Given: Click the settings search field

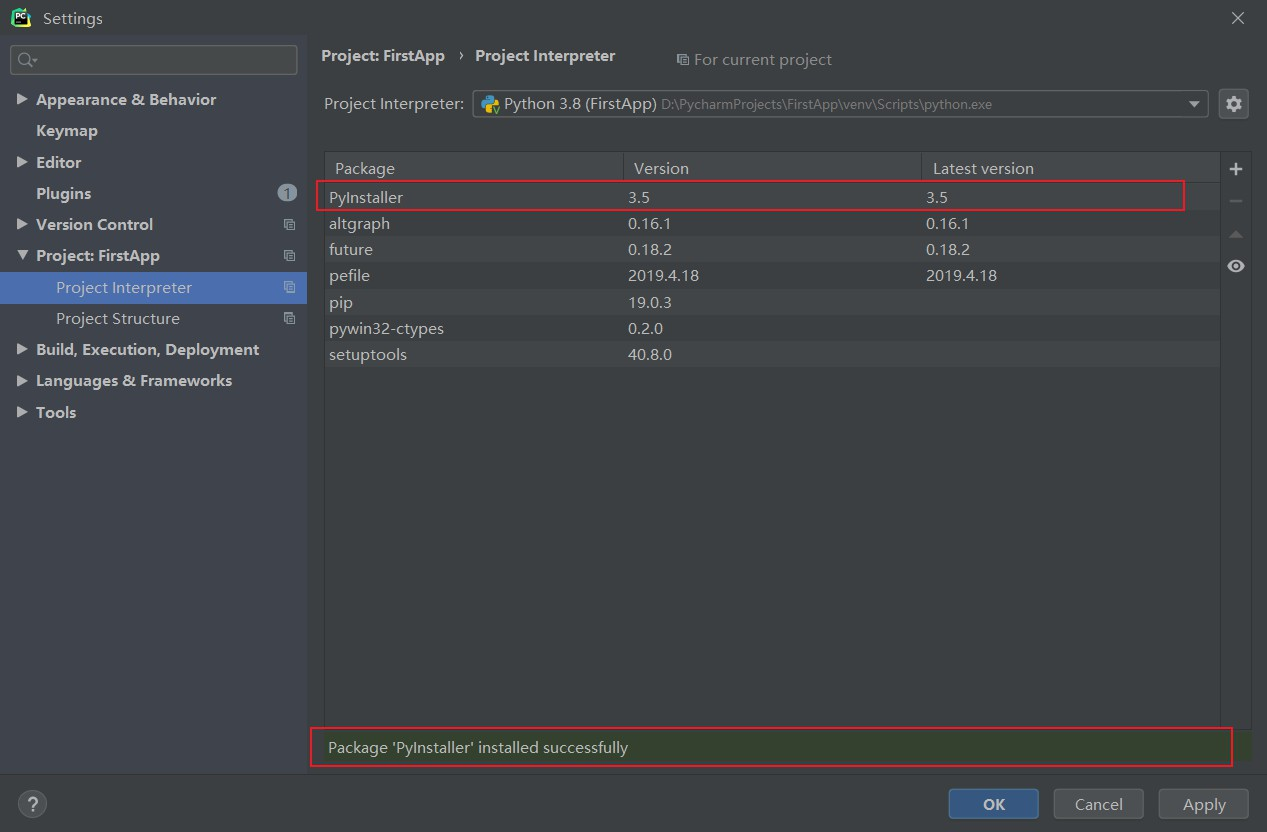Looking at the screenshot, I should pyautogui.click(x=160, y=60).
